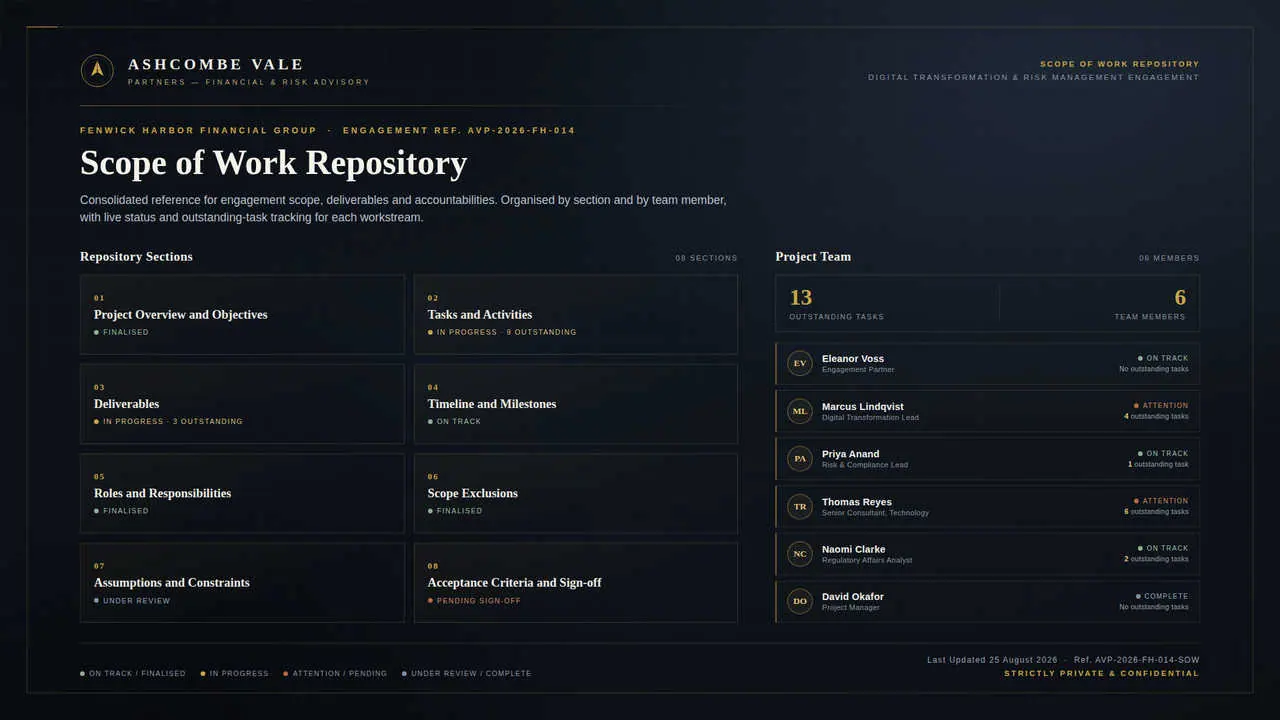This screenshot has height=720, width=1280.
Task: Open Roles and Responsibilities section card
Action: click(x=242, y=493)
